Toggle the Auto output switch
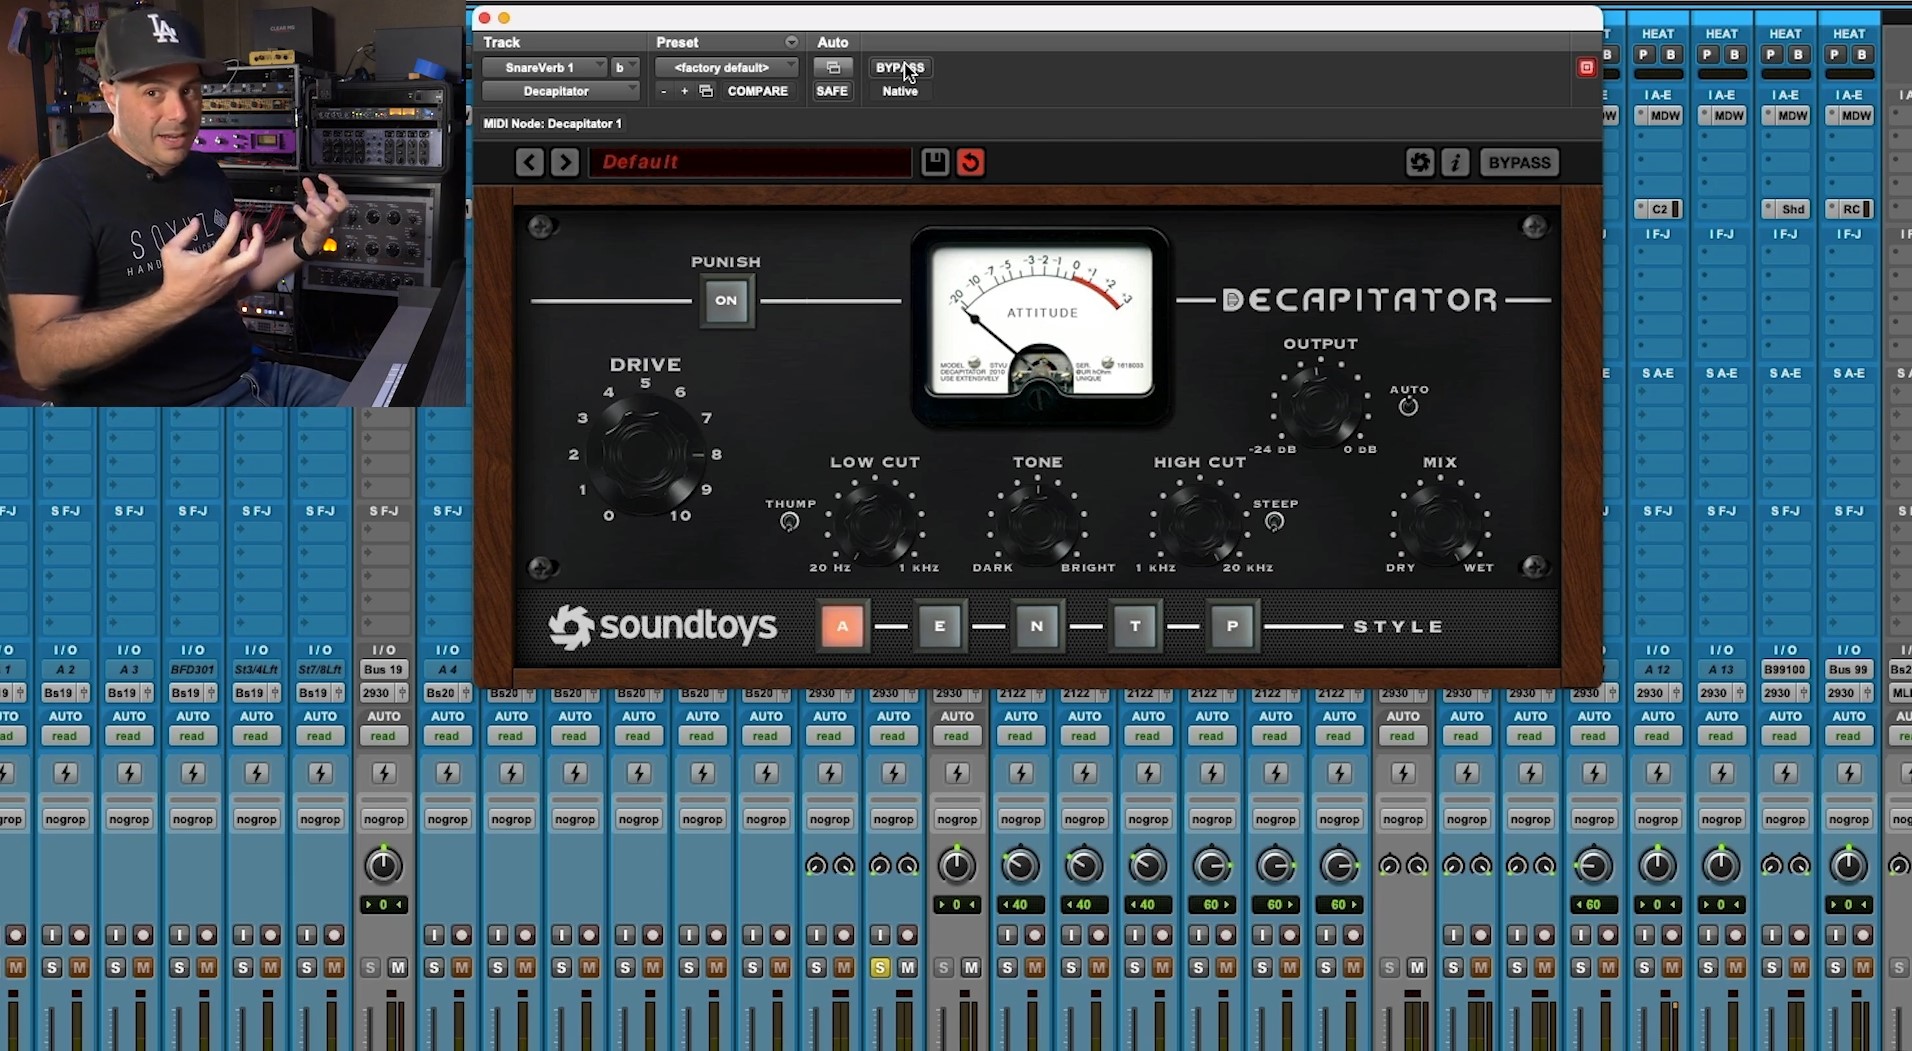 click(1408, 407)
